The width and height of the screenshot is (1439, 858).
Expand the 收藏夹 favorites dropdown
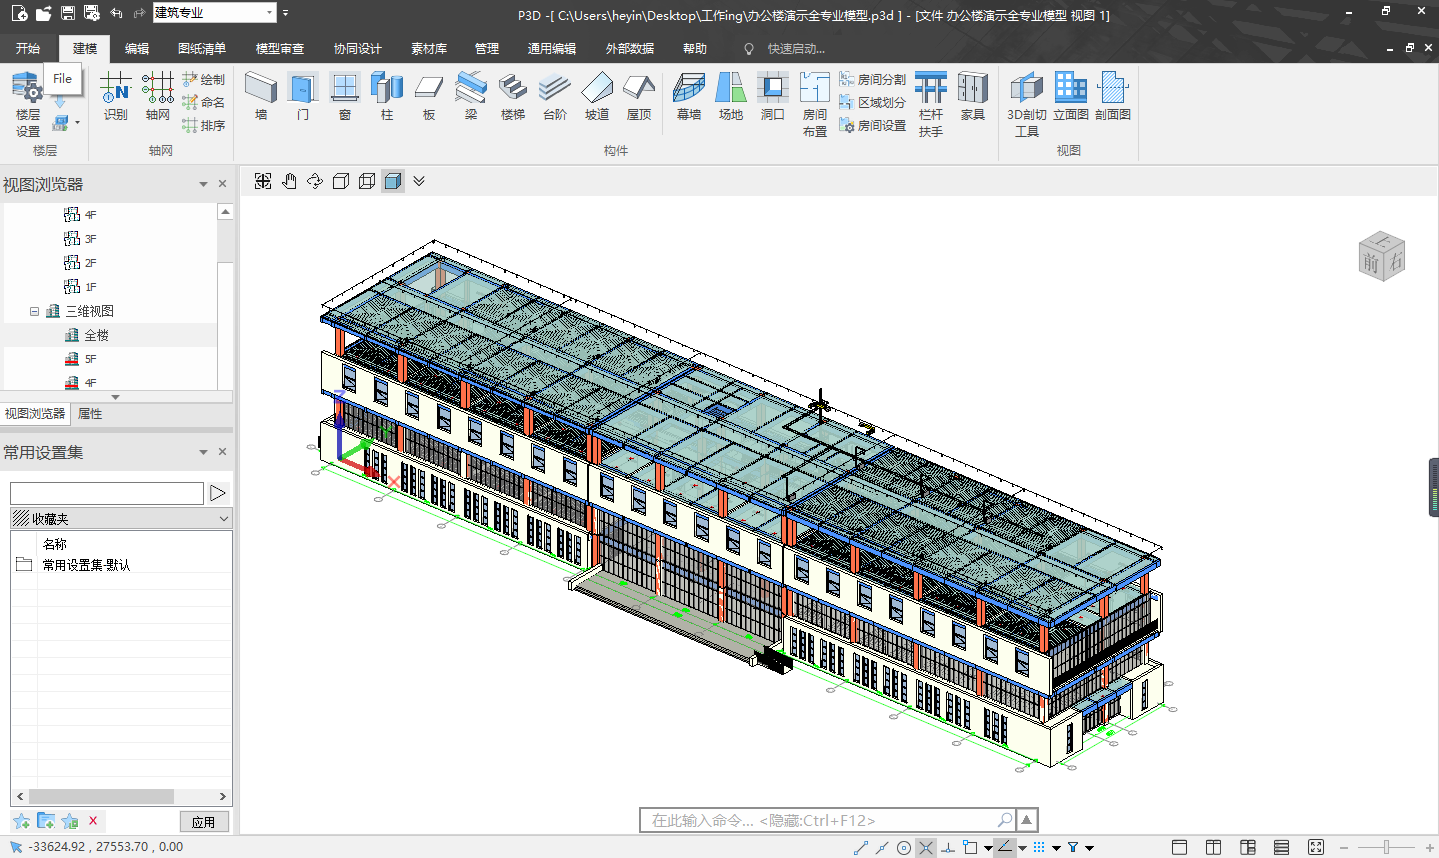pyautogui.click(x=224, y=519)
